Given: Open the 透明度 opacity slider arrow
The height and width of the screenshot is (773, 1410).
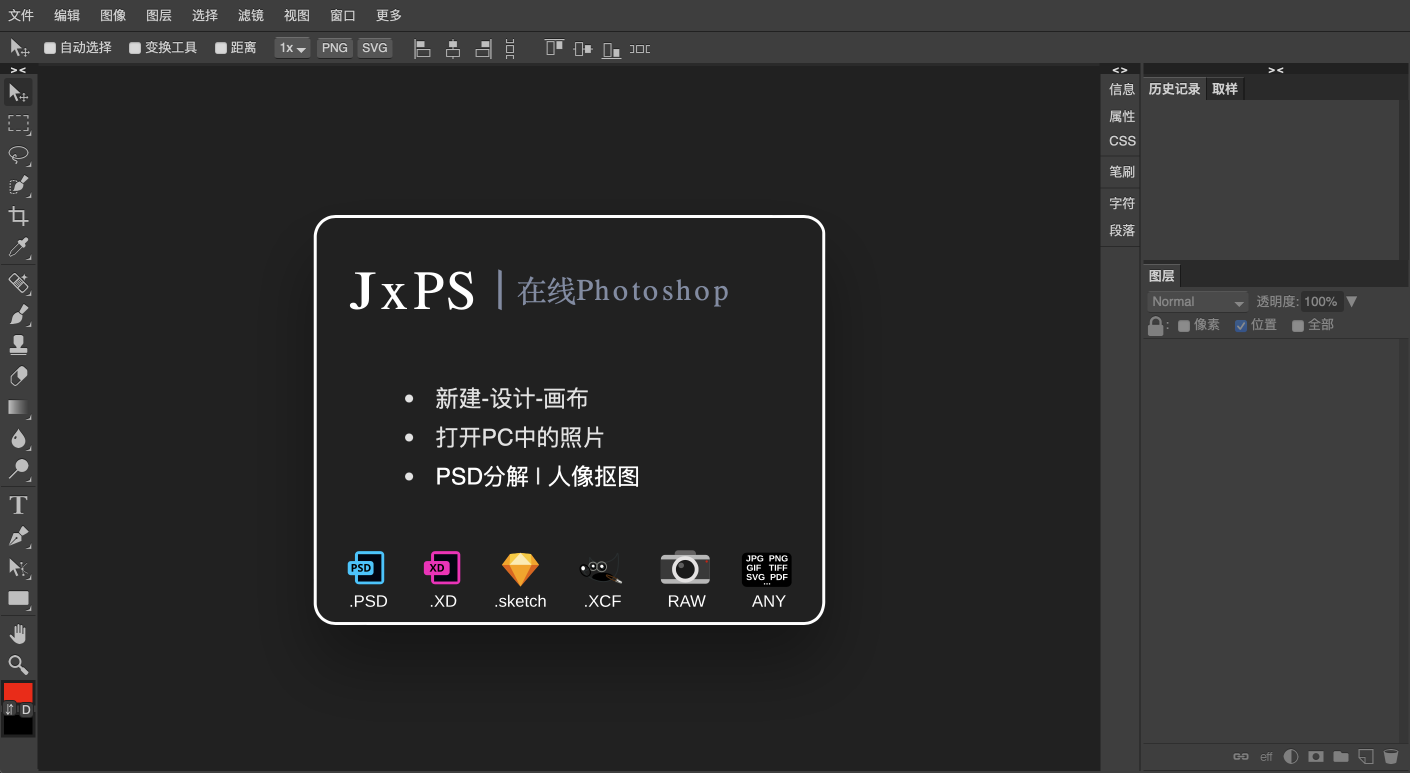Looking at the screenshot, I should pyautogui.click(x=1352, y=302).
